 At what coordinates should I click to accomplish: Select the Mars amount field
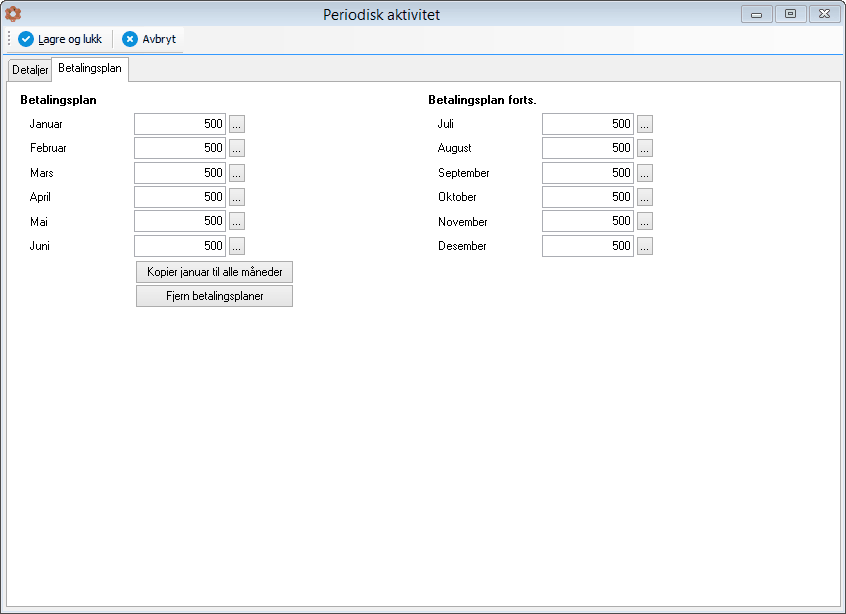180,173
